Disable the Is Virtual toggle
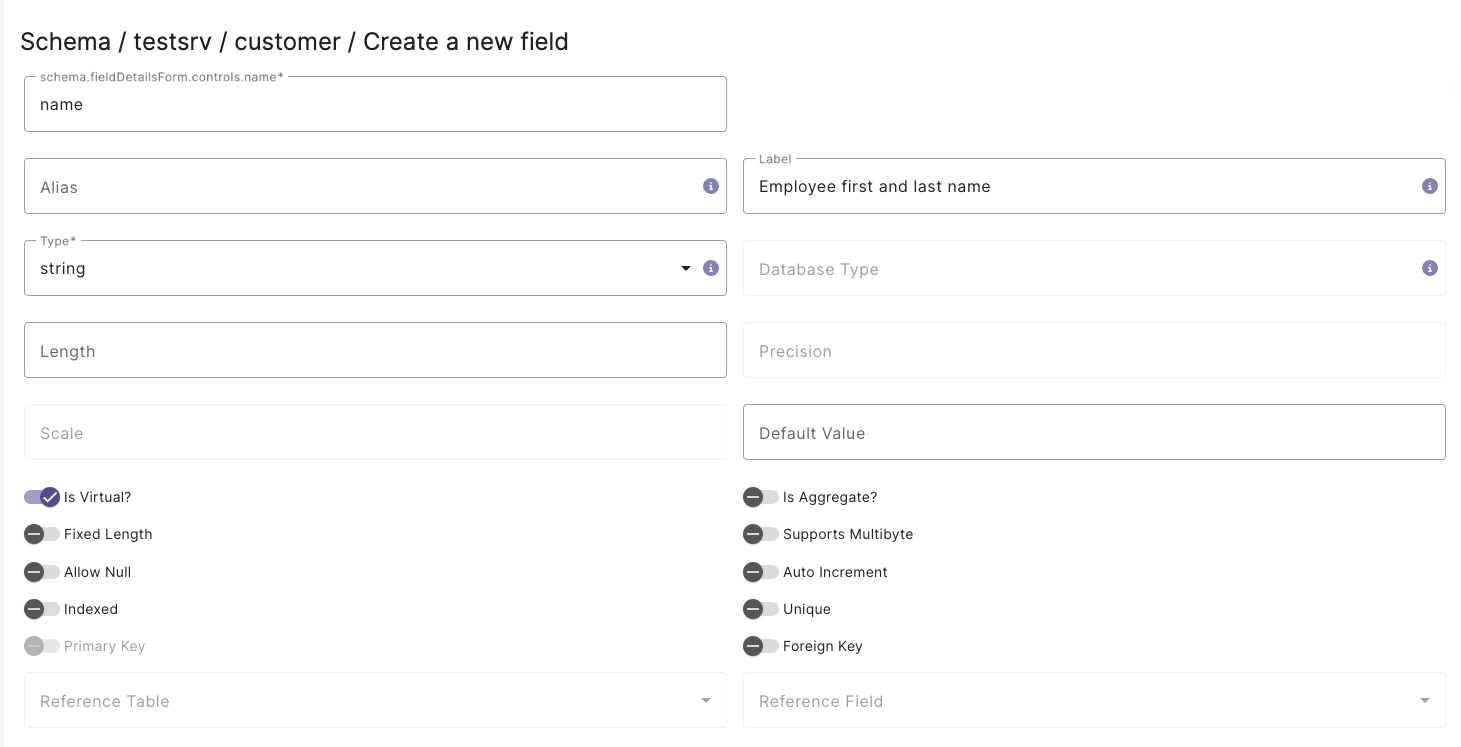The image size is (1461, 747). click(x=42, y=497)
